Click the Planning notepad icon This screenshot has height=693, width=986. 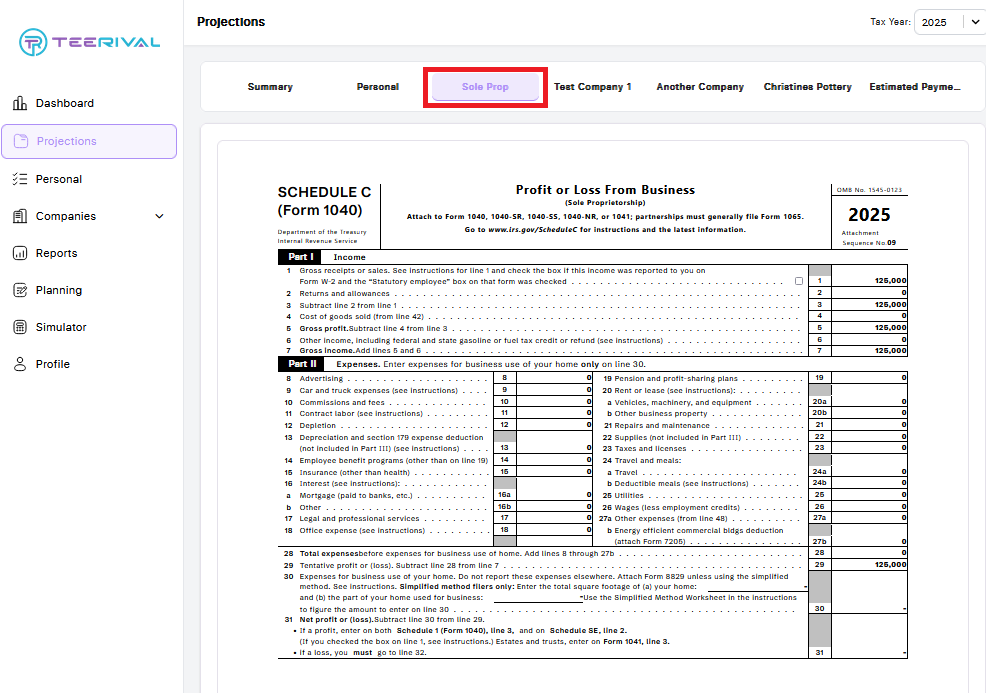[x=20, y=291]
